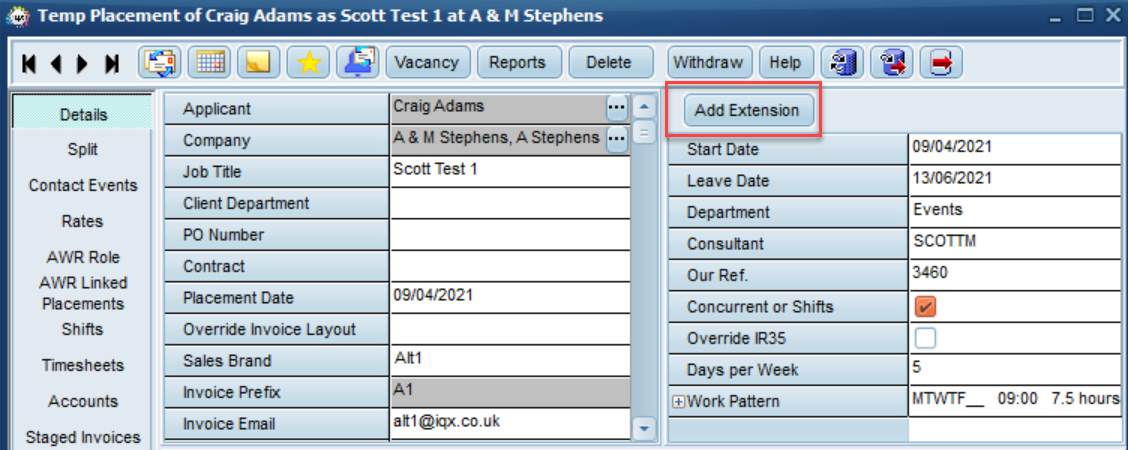This screenshot has width=1128, height=450.
Task: Go to first record arrow icon
Action: click(x=29, y=63)
